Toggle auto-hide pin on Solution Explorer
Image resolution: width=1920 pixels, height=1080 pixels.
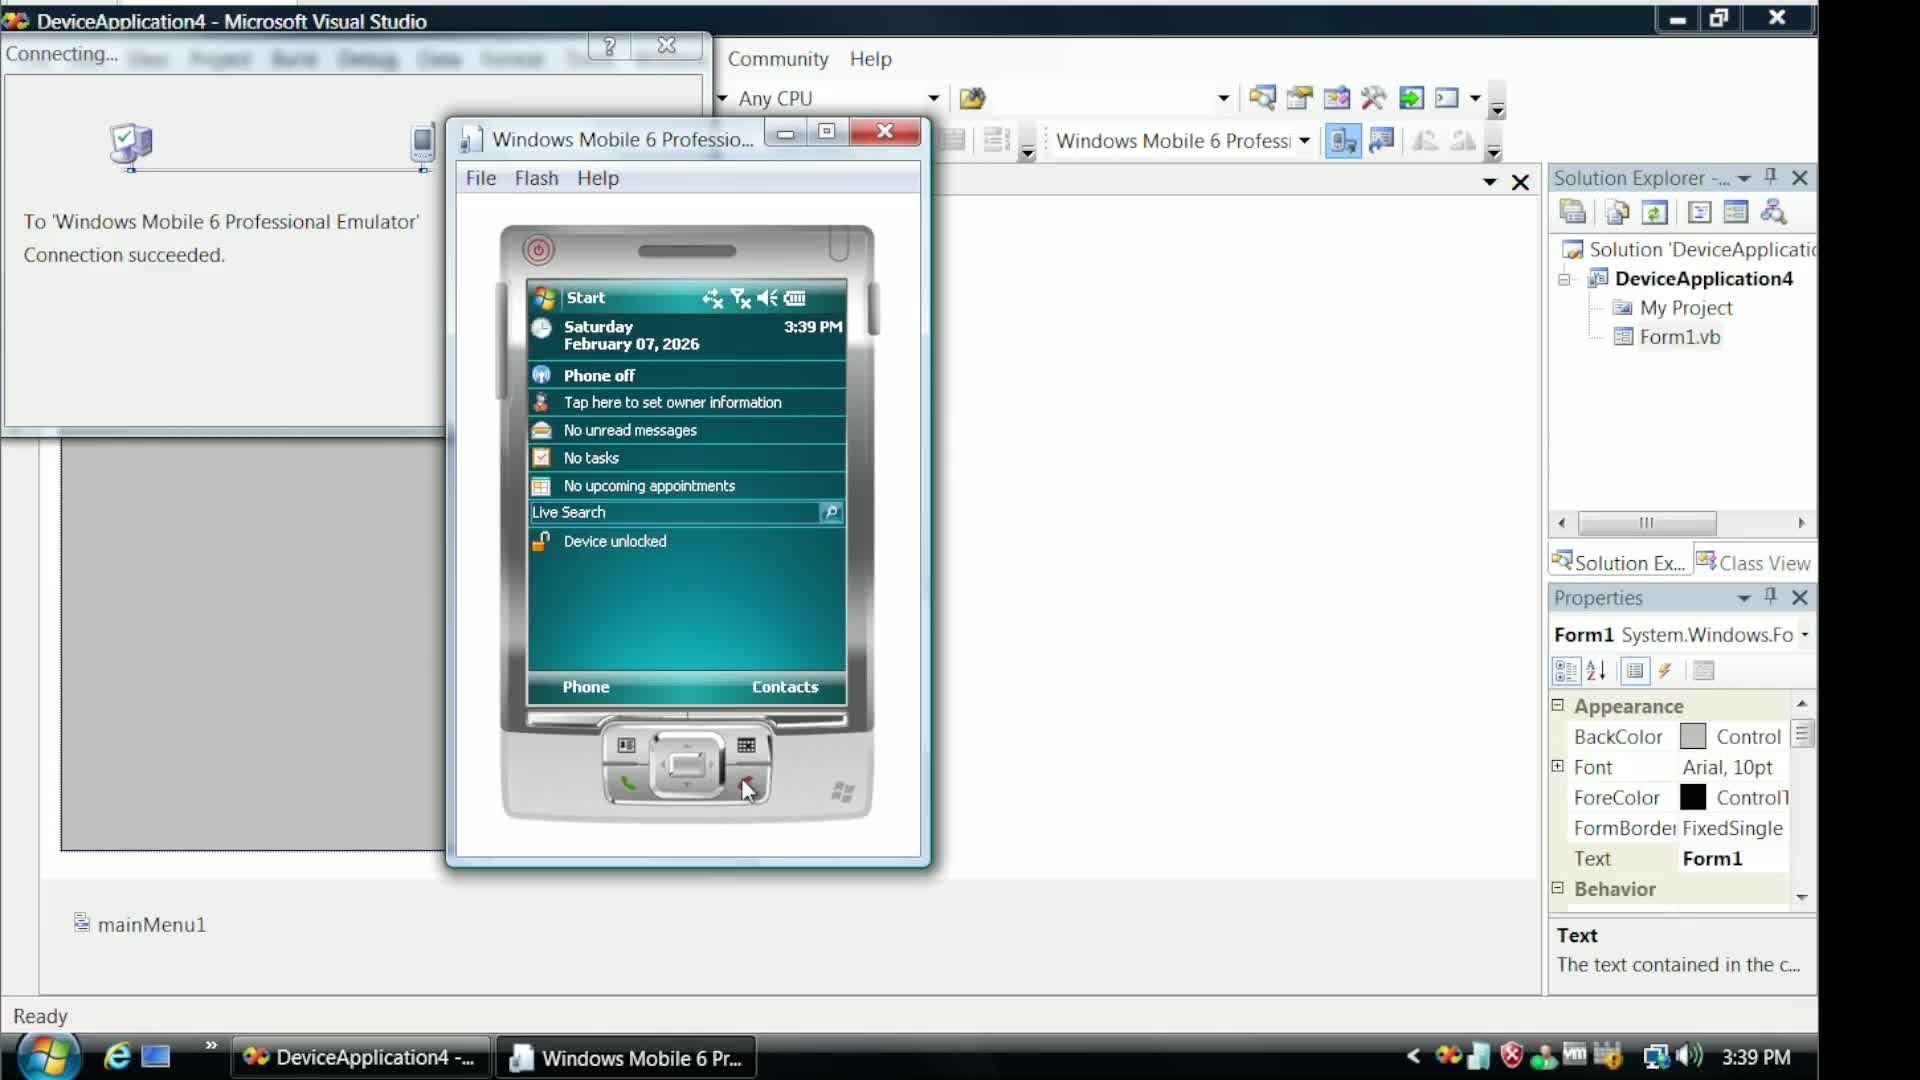click(x=1771, y=177)
